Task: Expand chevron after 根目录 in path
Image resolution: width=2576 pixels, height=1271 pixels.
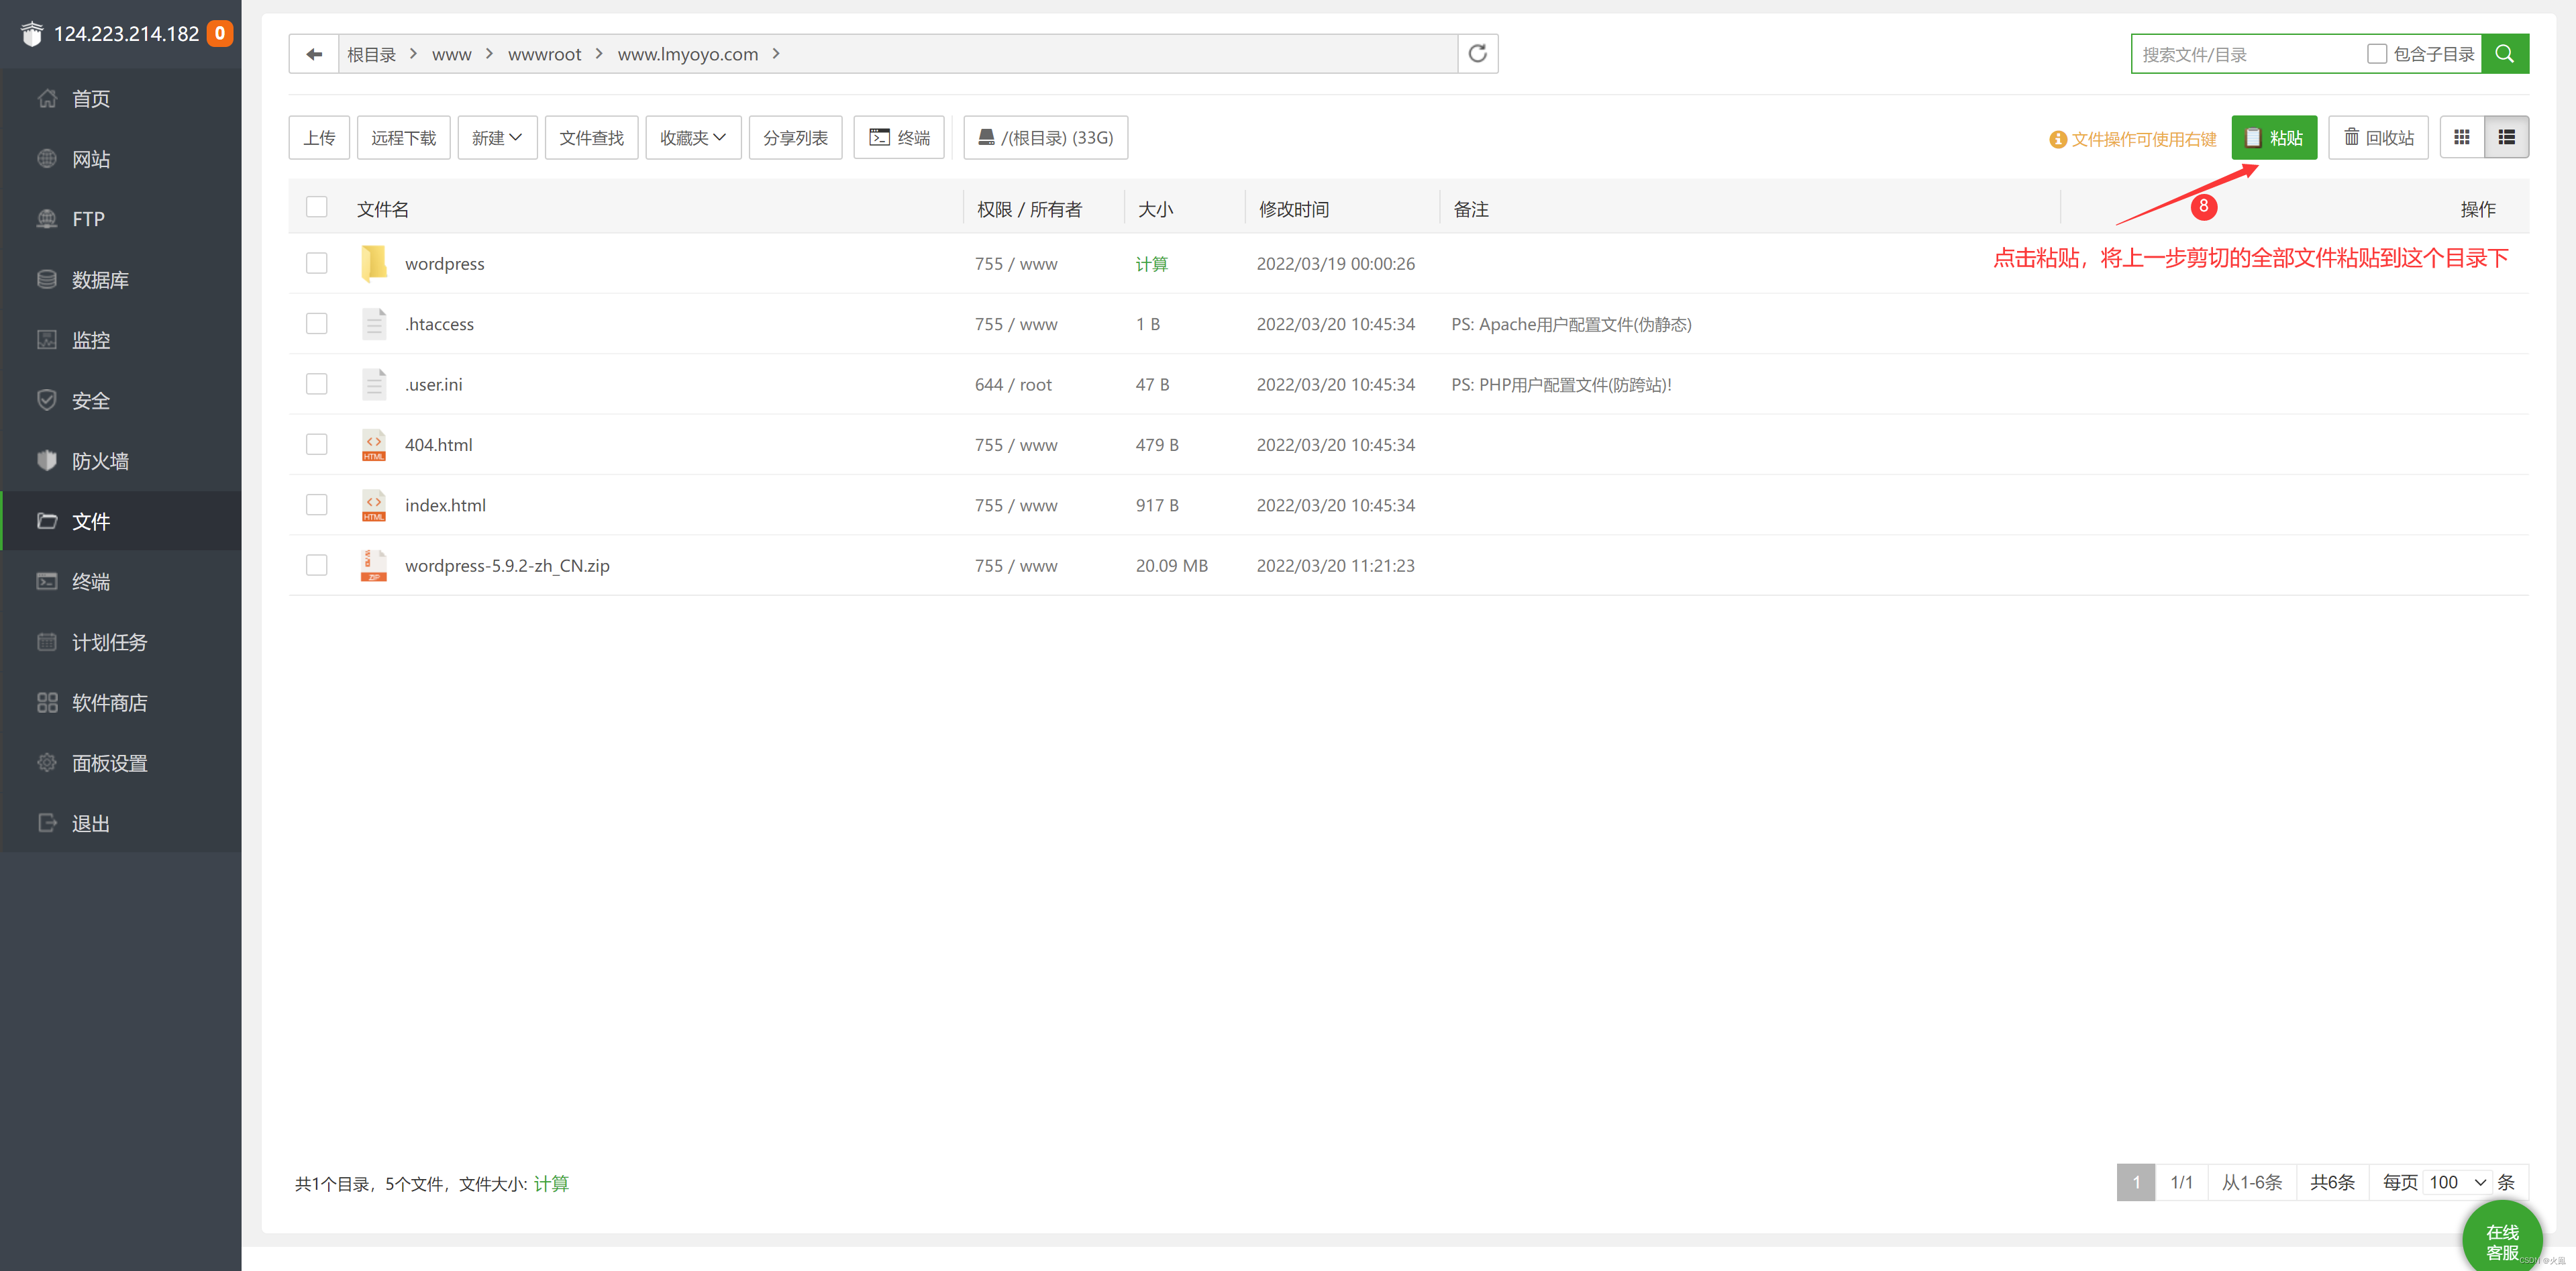Action: [413, 54]
